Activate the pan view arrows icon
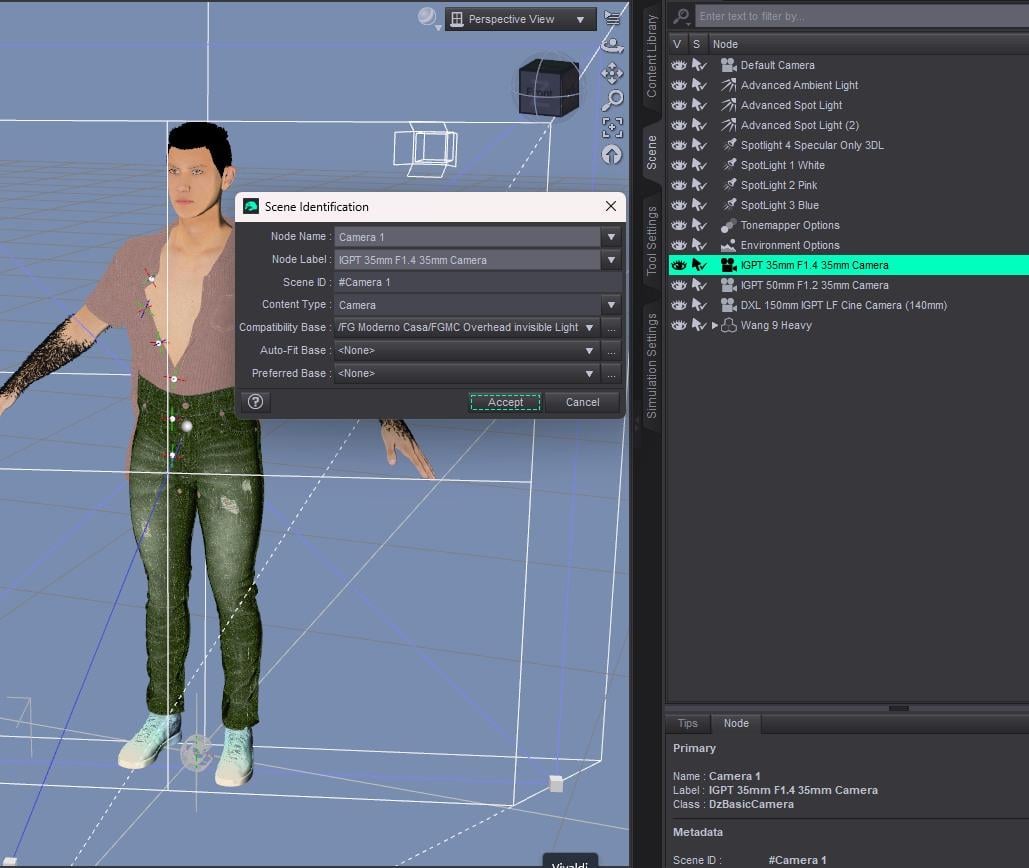 (x=612, y=73)
